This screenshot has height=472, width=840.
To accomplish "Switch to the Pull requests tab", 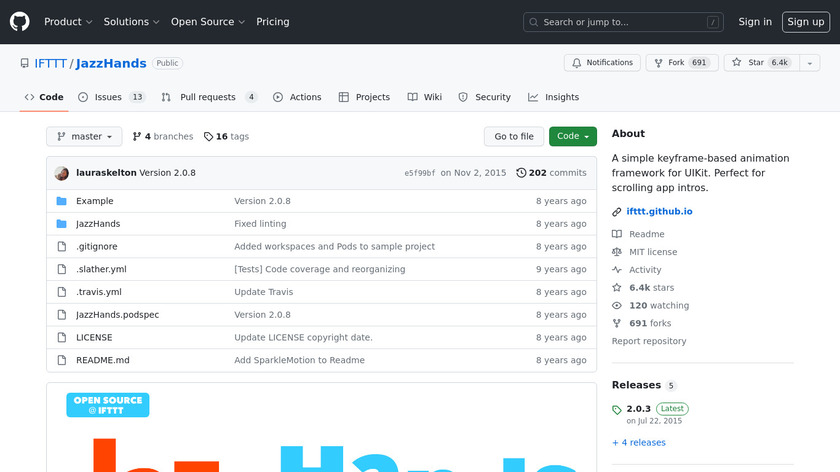I will point(209,97).
